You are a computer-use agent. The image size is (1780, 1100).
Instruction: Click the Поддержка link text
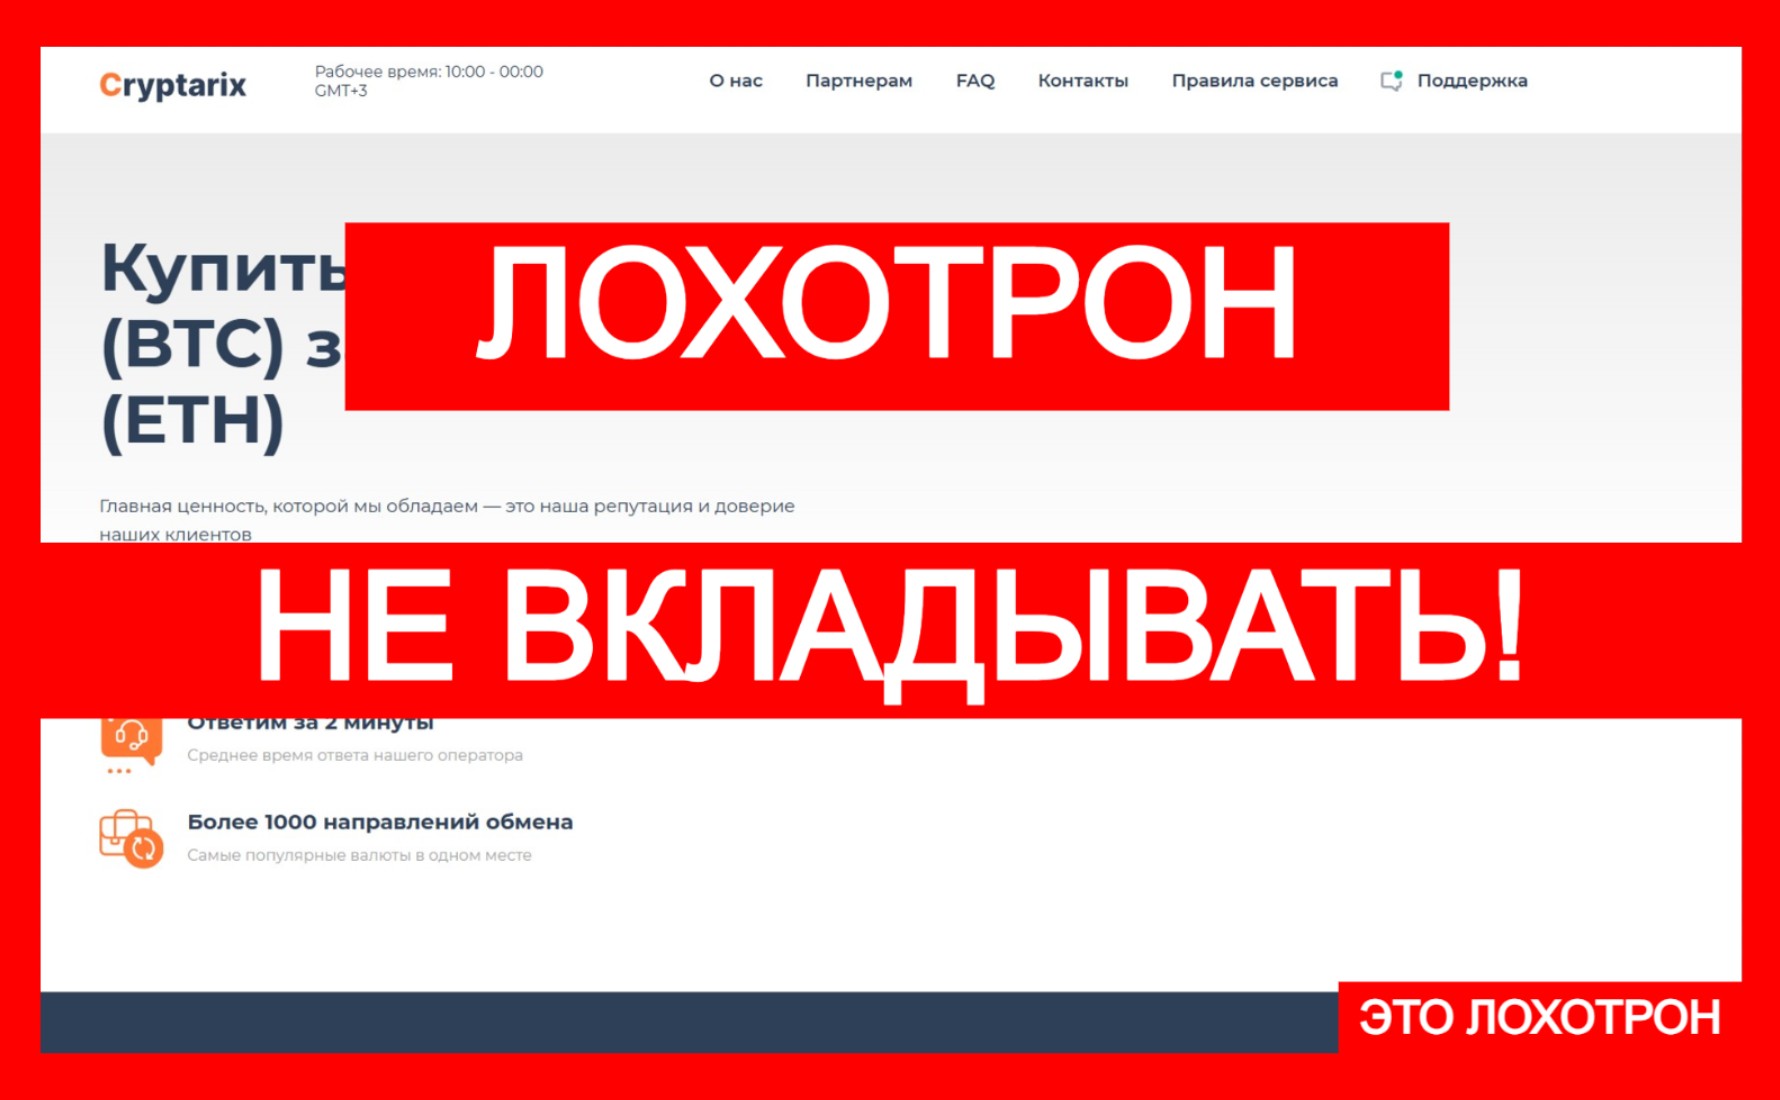(1471, 81)
